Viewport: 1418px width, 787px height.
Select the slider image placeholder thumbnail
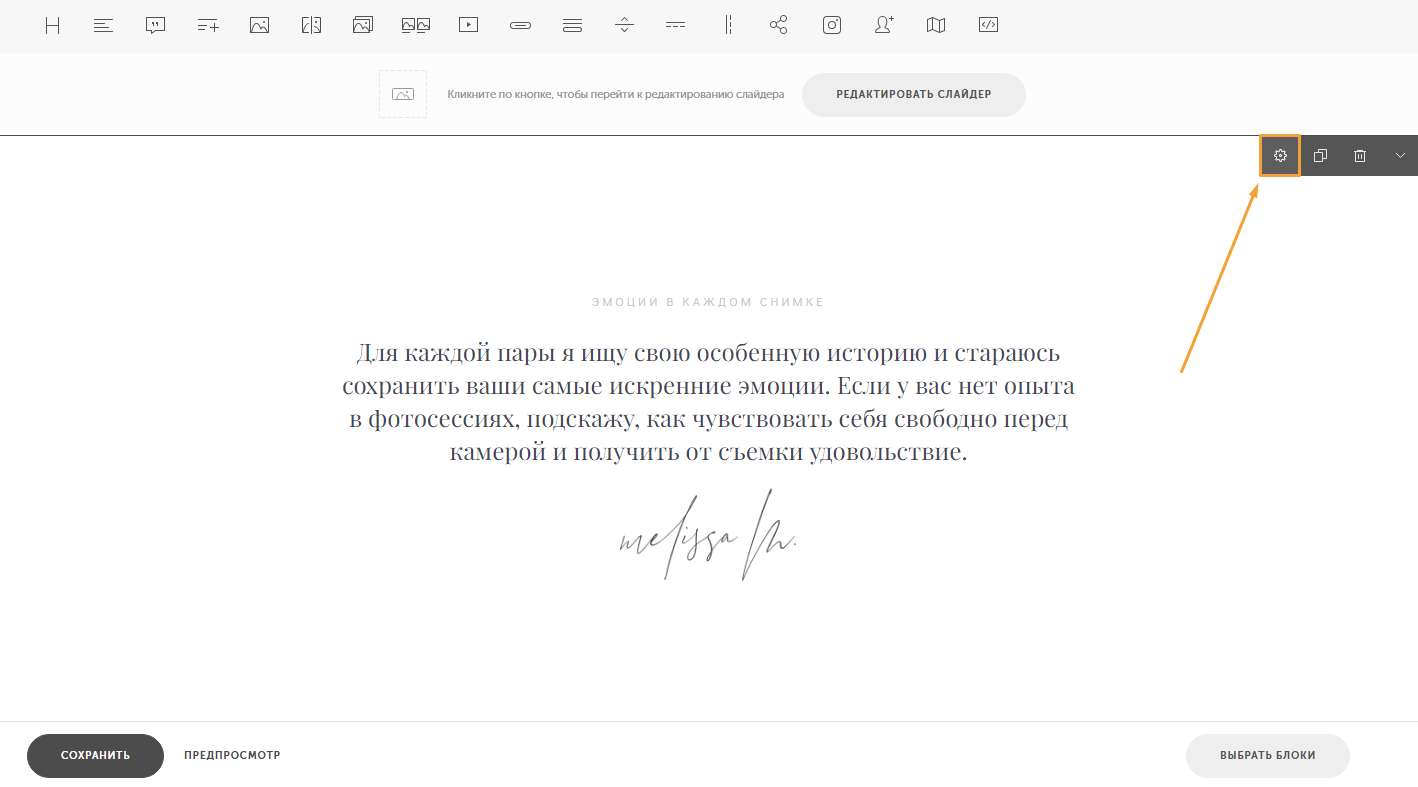coord(403,94)
